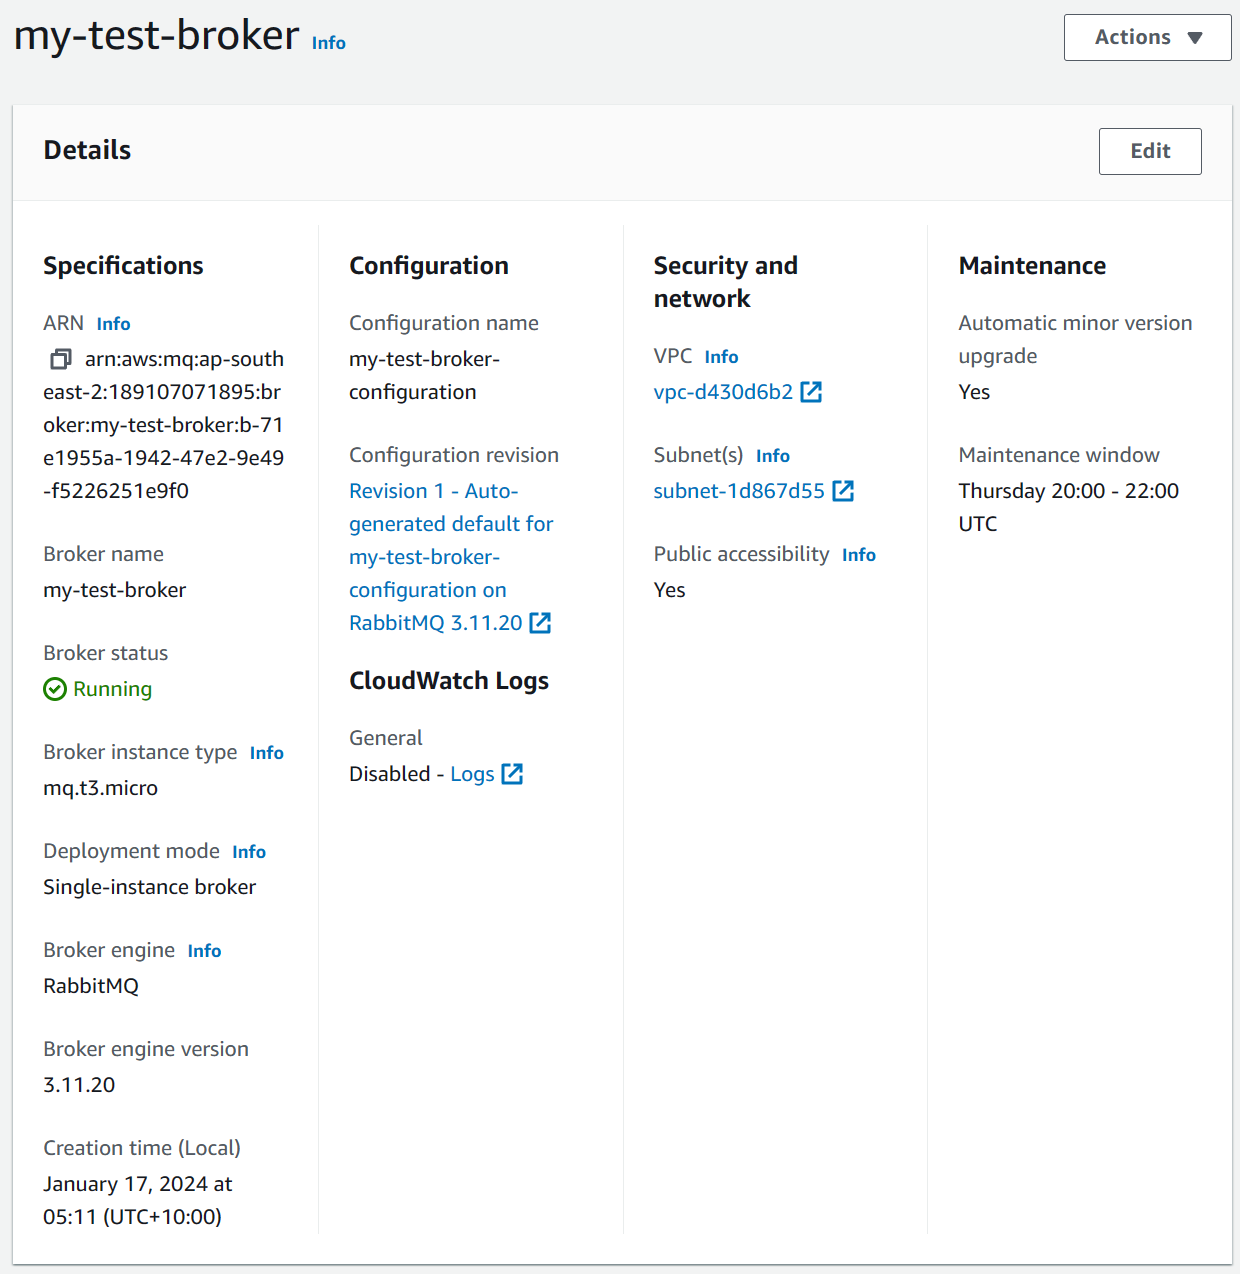Copy the broker ARN with the copy icon
The height and width of the screenshot is (1274, 1240).
[61, 358]
